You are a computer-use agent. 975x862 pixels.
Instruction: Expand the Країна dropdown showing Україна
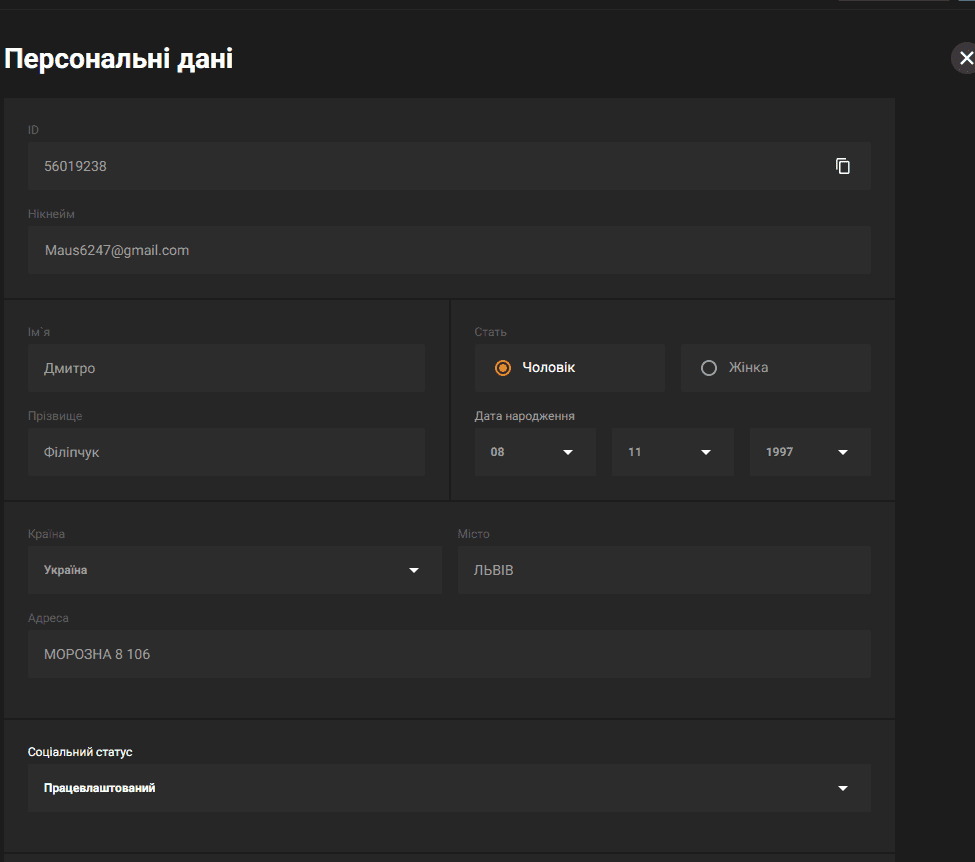tap(234, 570)
